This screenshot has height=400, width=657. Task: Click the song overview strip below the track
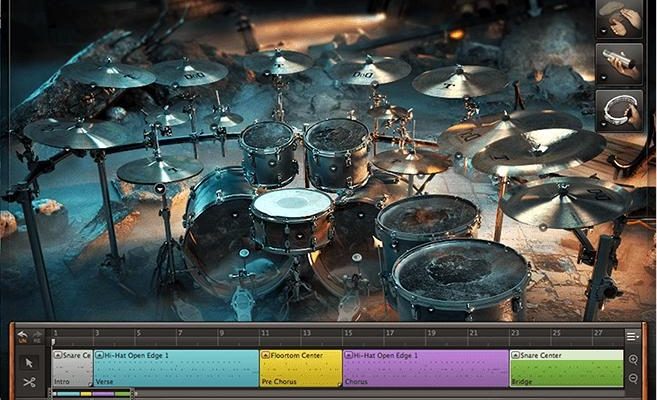coord(92,393)
